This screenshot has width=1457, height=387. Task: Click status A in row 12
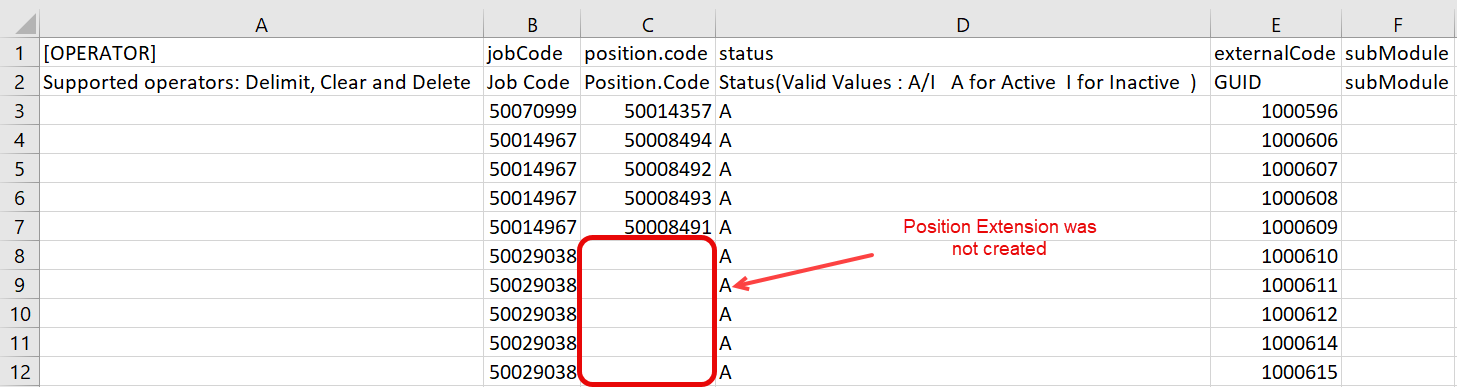pos(963,373)
